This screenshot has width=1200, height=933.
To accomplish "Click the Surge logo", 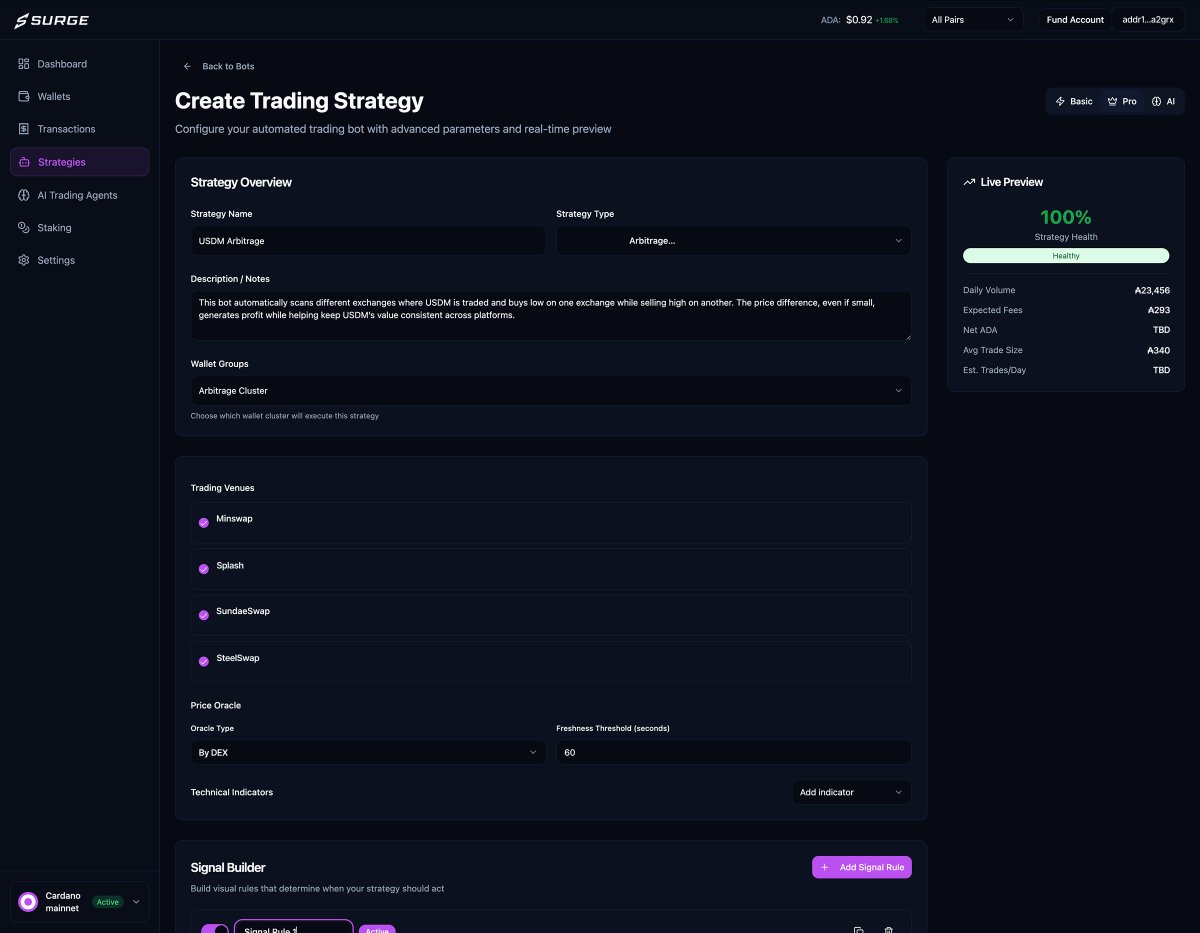I will 51,20.
